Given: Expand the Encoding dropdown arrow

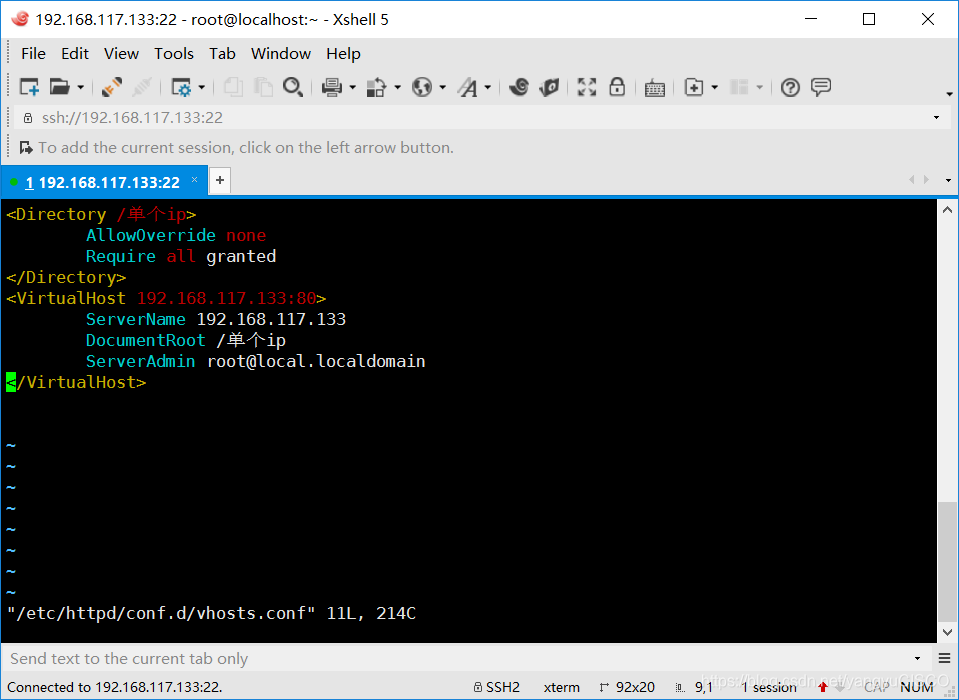Looking at the screenshot, I should [442, 87].
